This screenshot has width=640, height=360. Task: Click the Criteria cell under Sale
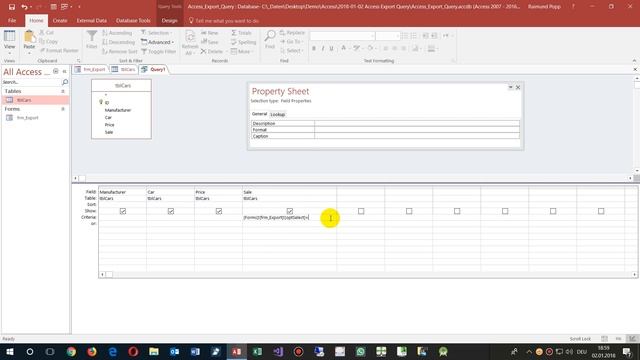tap(289, 218)
